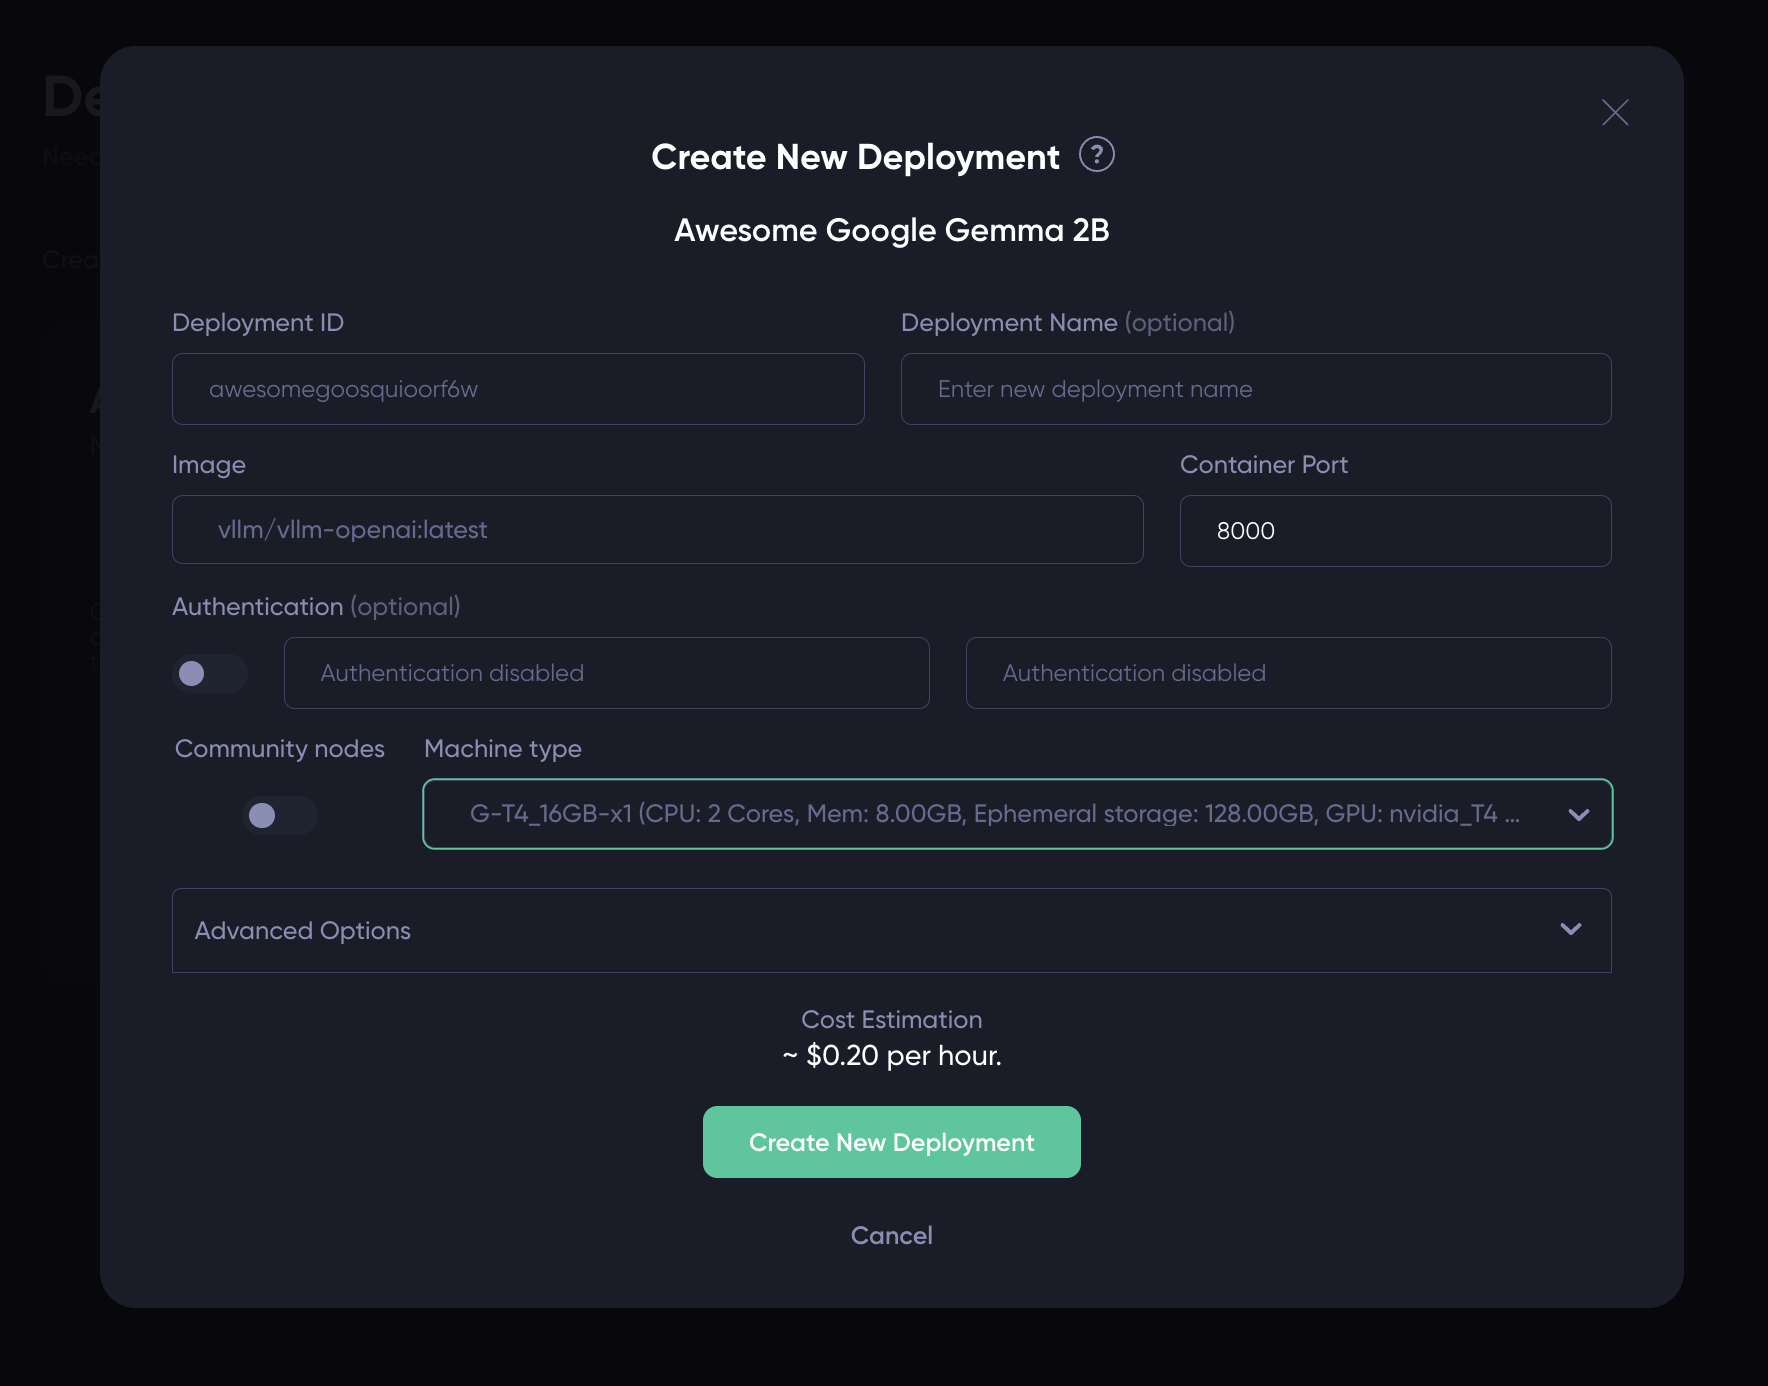Click the Image label

pyautogui.click(x=208, y=464)
